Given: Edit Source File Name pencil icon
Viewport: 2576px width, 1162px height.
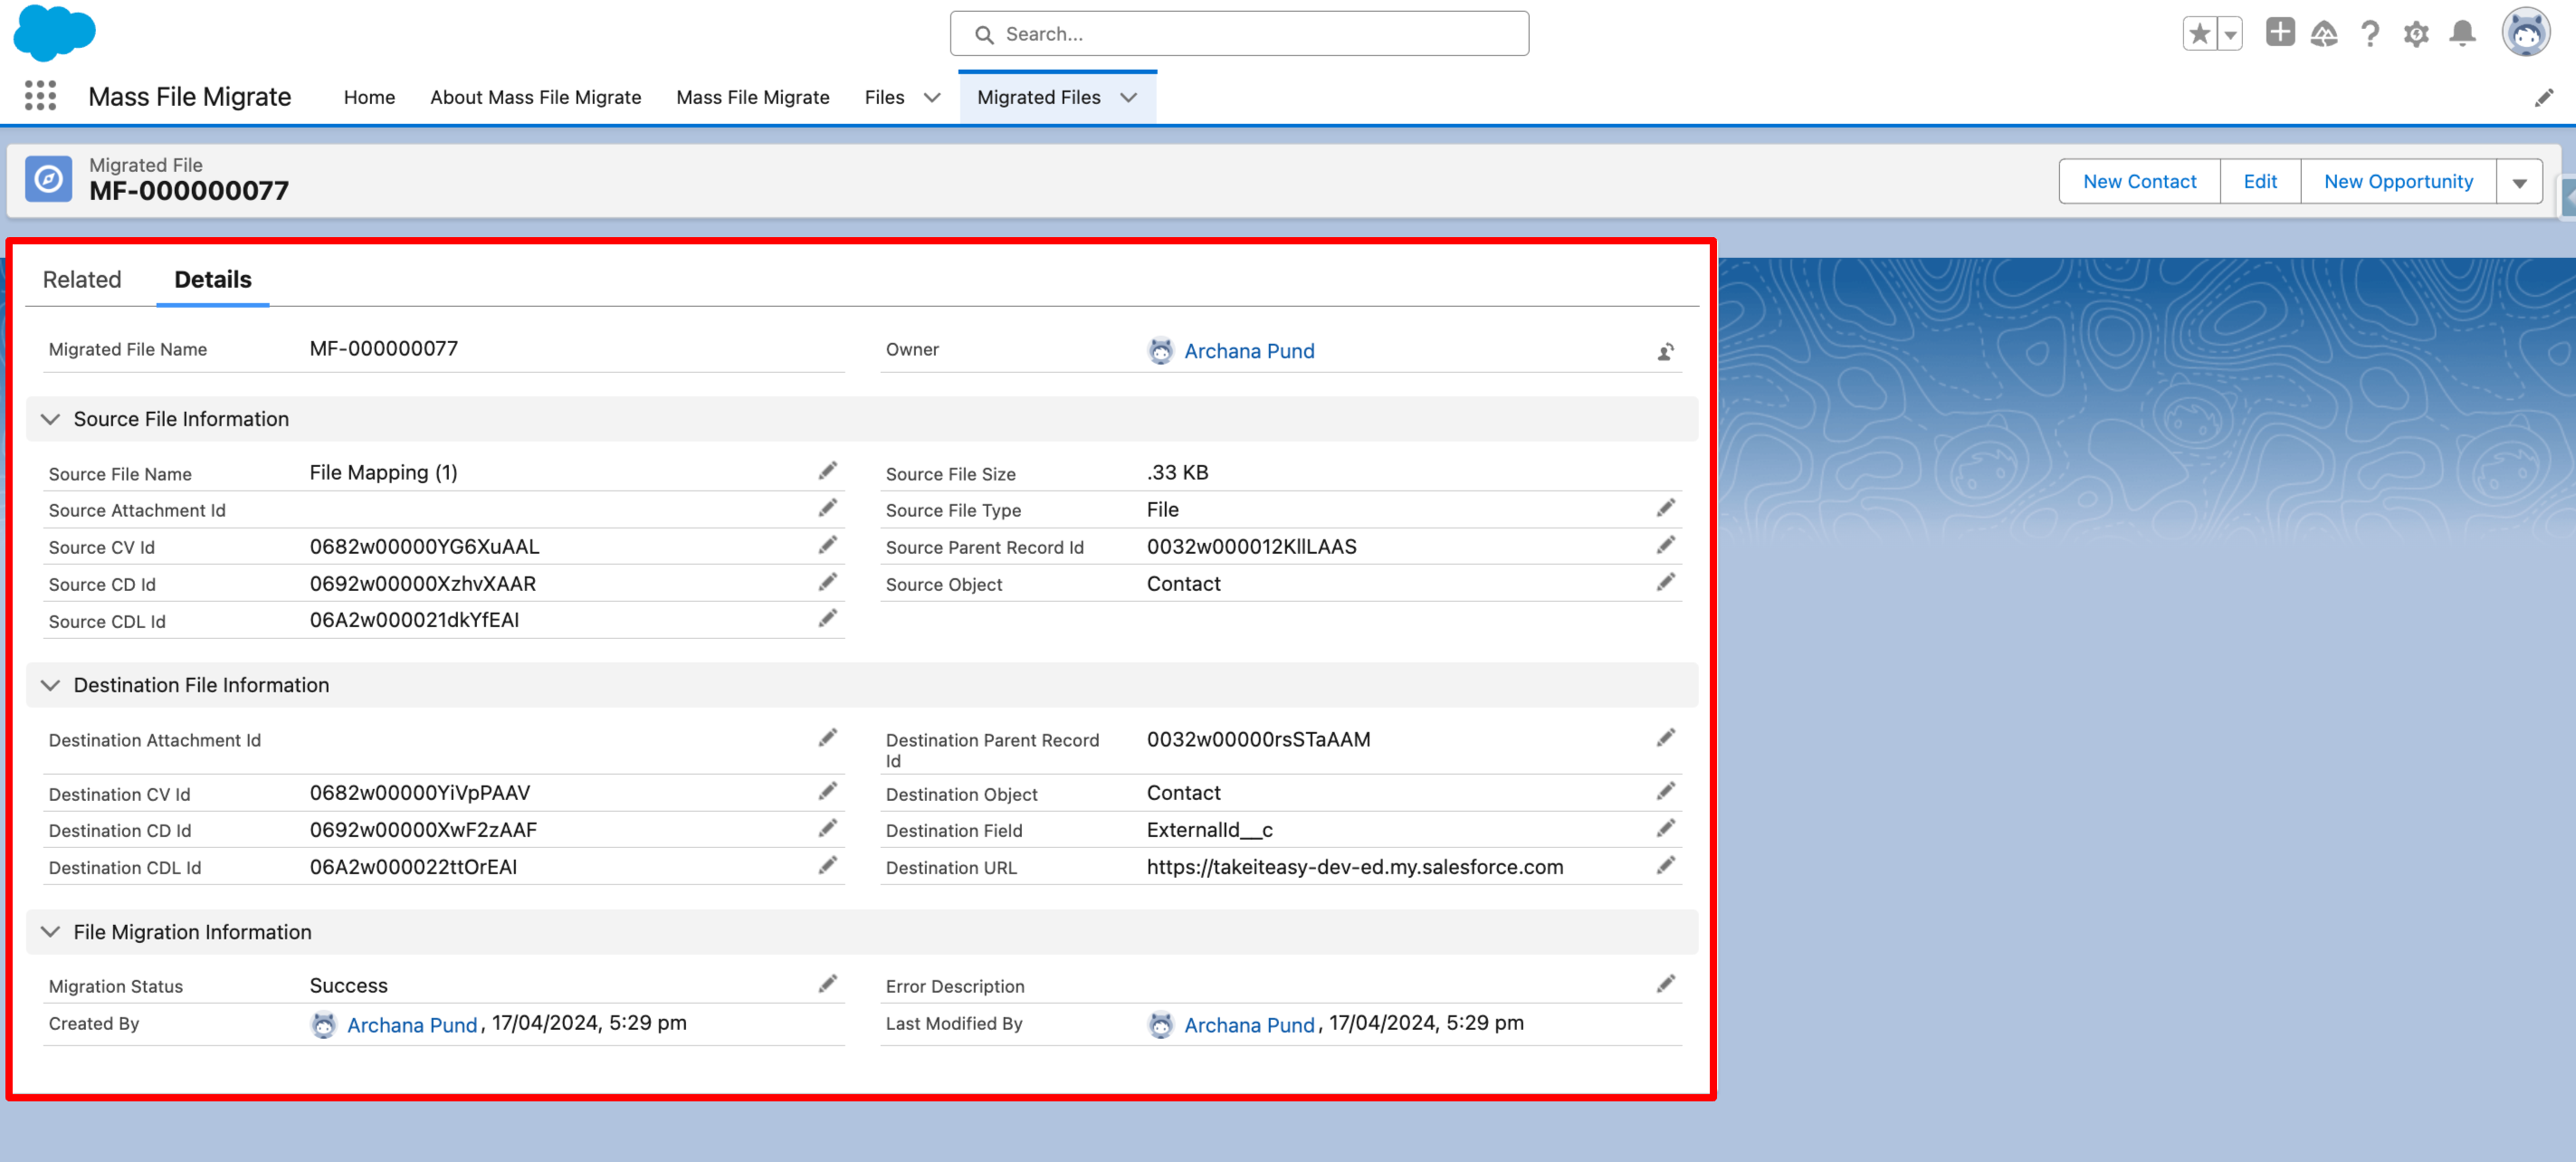Looking at the screenshot, I should click(827, 471).
